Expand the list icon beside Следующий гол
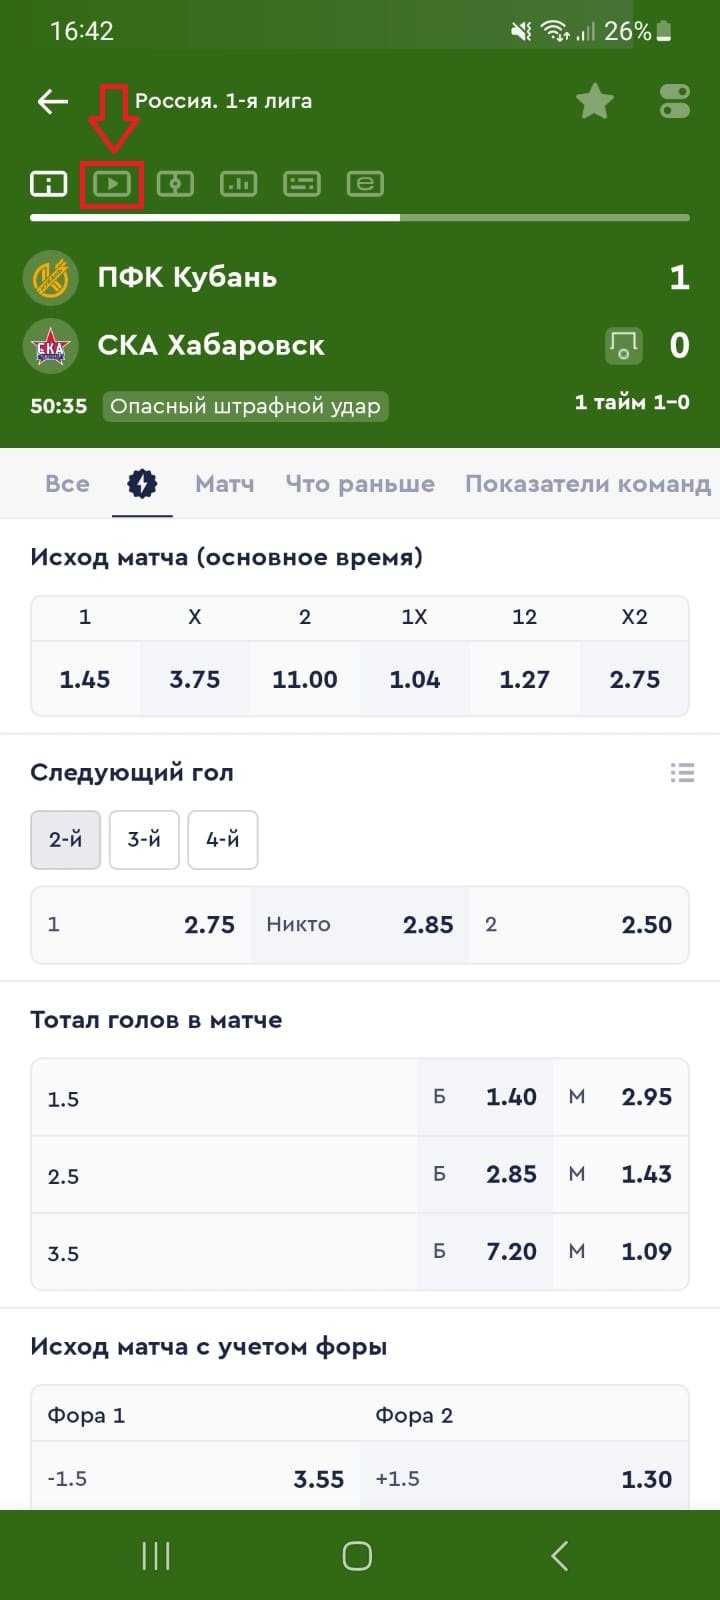Viewport: 720px width, 1600px height. click(x=682, y=773)
